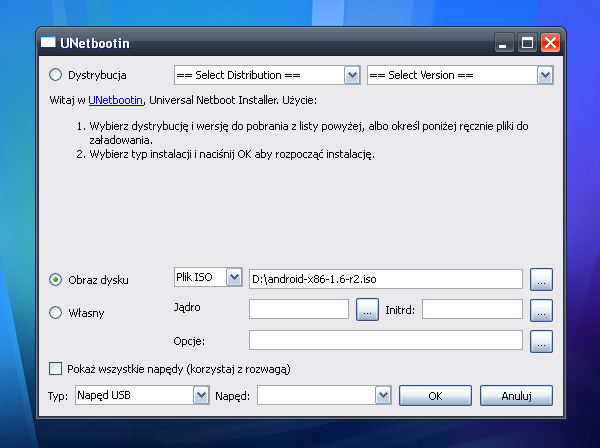Open the UNetbootin hyperlink

tap(116, 100)
